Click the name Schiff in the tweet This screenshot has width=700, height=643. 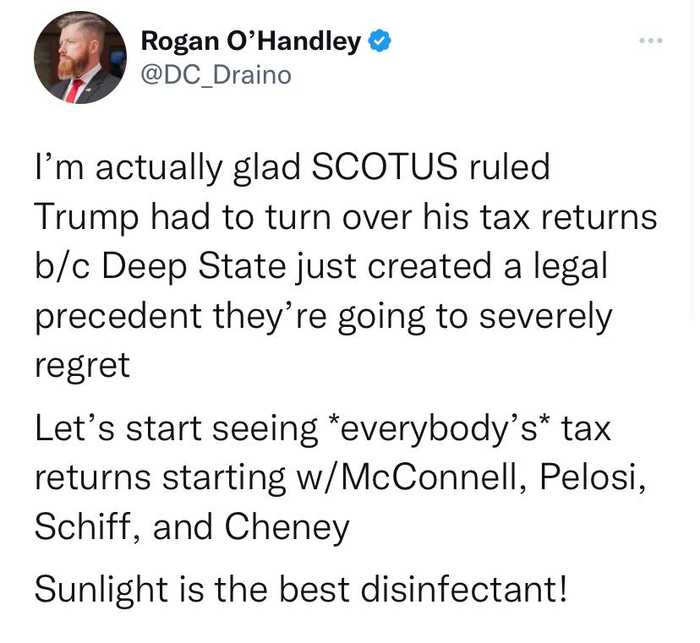[x=87, y=526]
